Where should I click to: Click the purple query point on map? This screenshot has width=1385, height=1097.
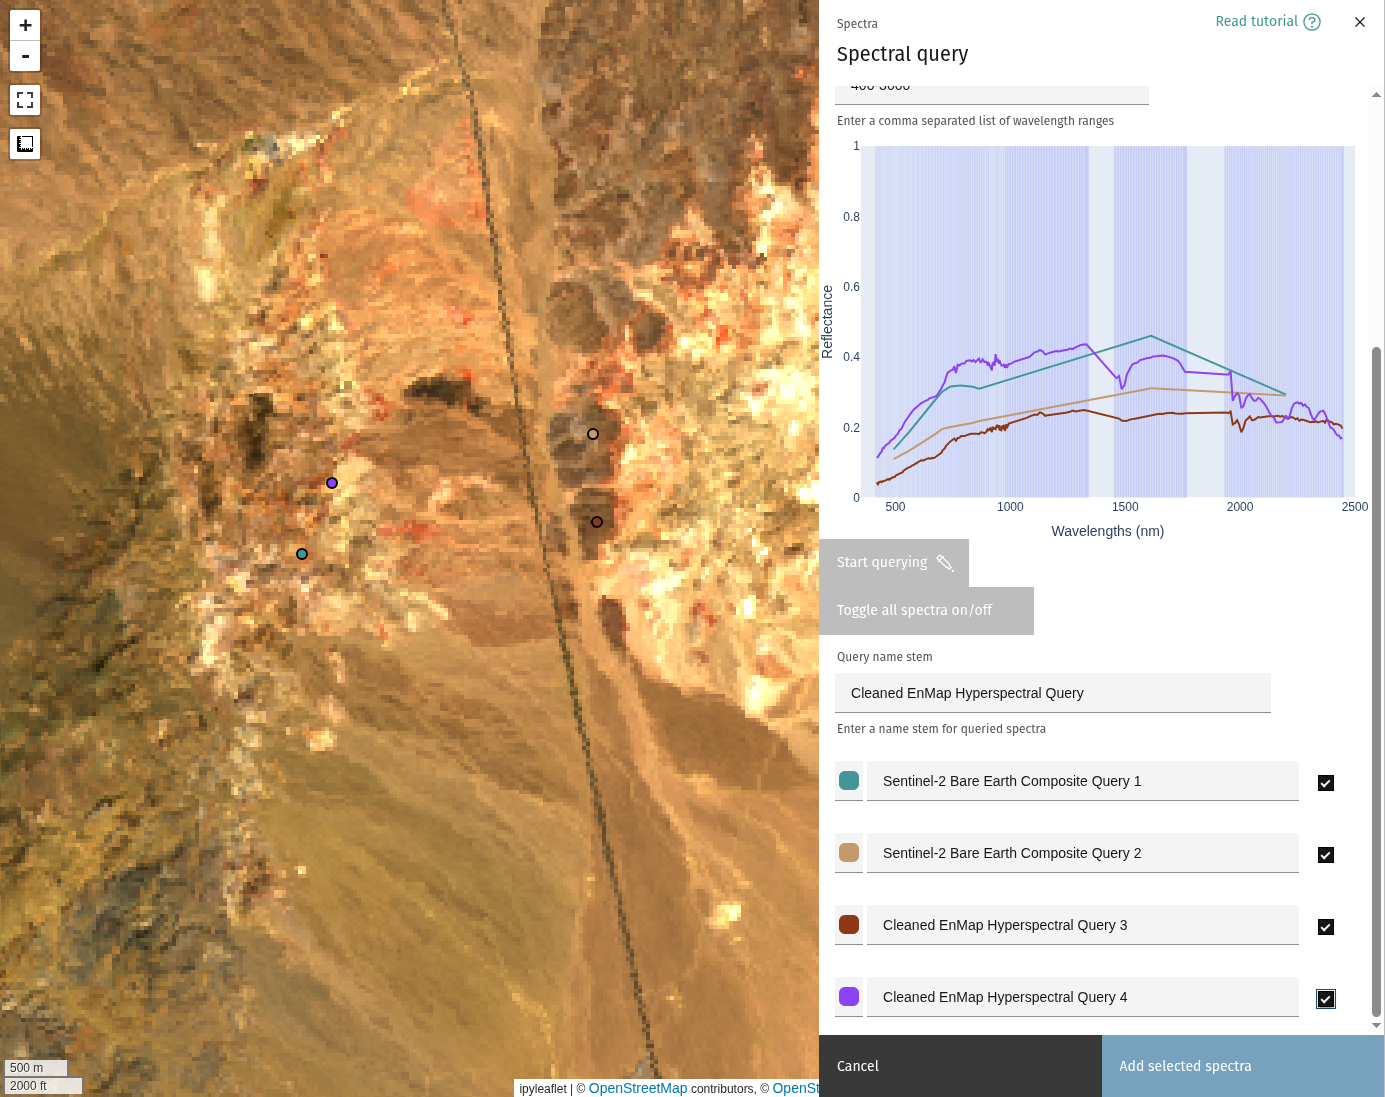(332, 483)
